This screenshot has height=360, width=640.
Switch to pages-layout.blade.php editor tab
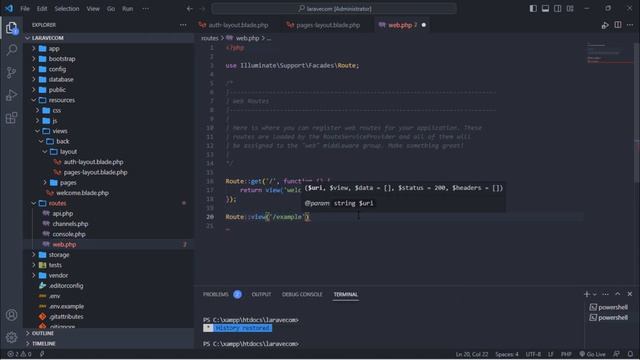(323, 25)
